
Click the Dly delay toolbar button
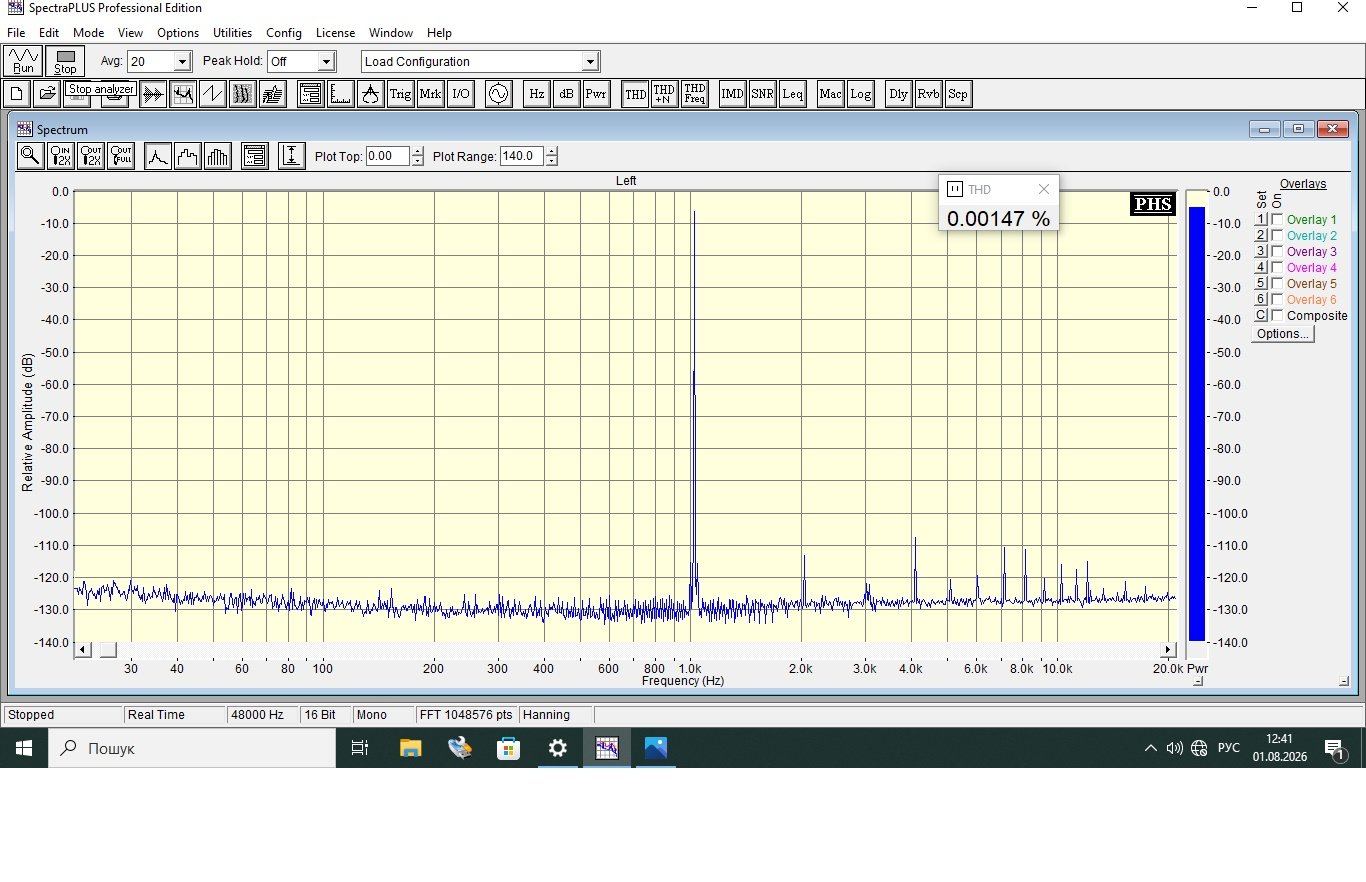[898, 94]
